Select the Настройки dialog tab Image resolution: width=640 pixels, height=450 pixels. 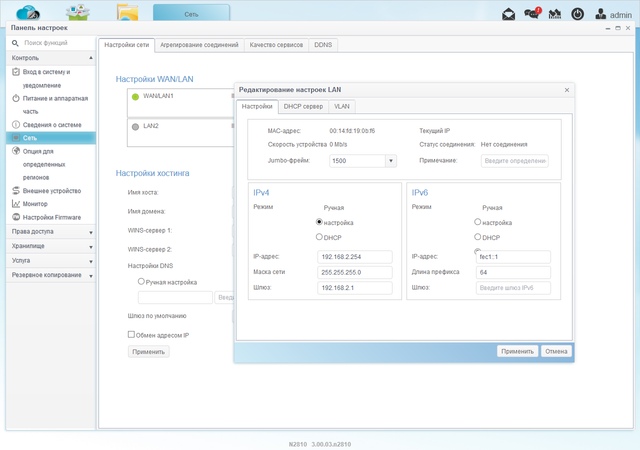point(257,107)
